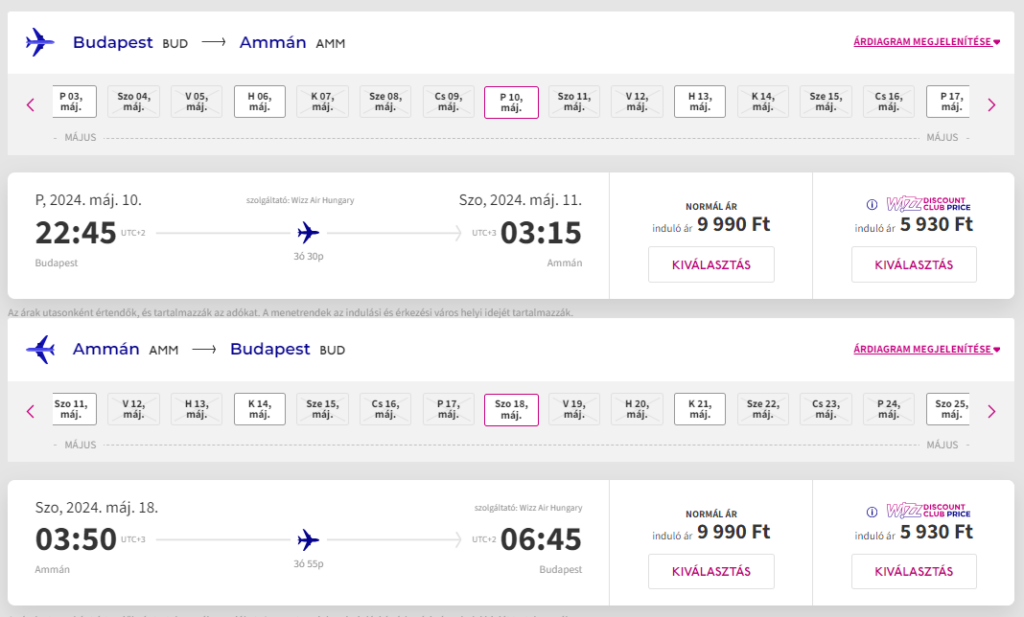Expand the outbound Árdiagram megjelenítése price chart

[x=926, y=42]
